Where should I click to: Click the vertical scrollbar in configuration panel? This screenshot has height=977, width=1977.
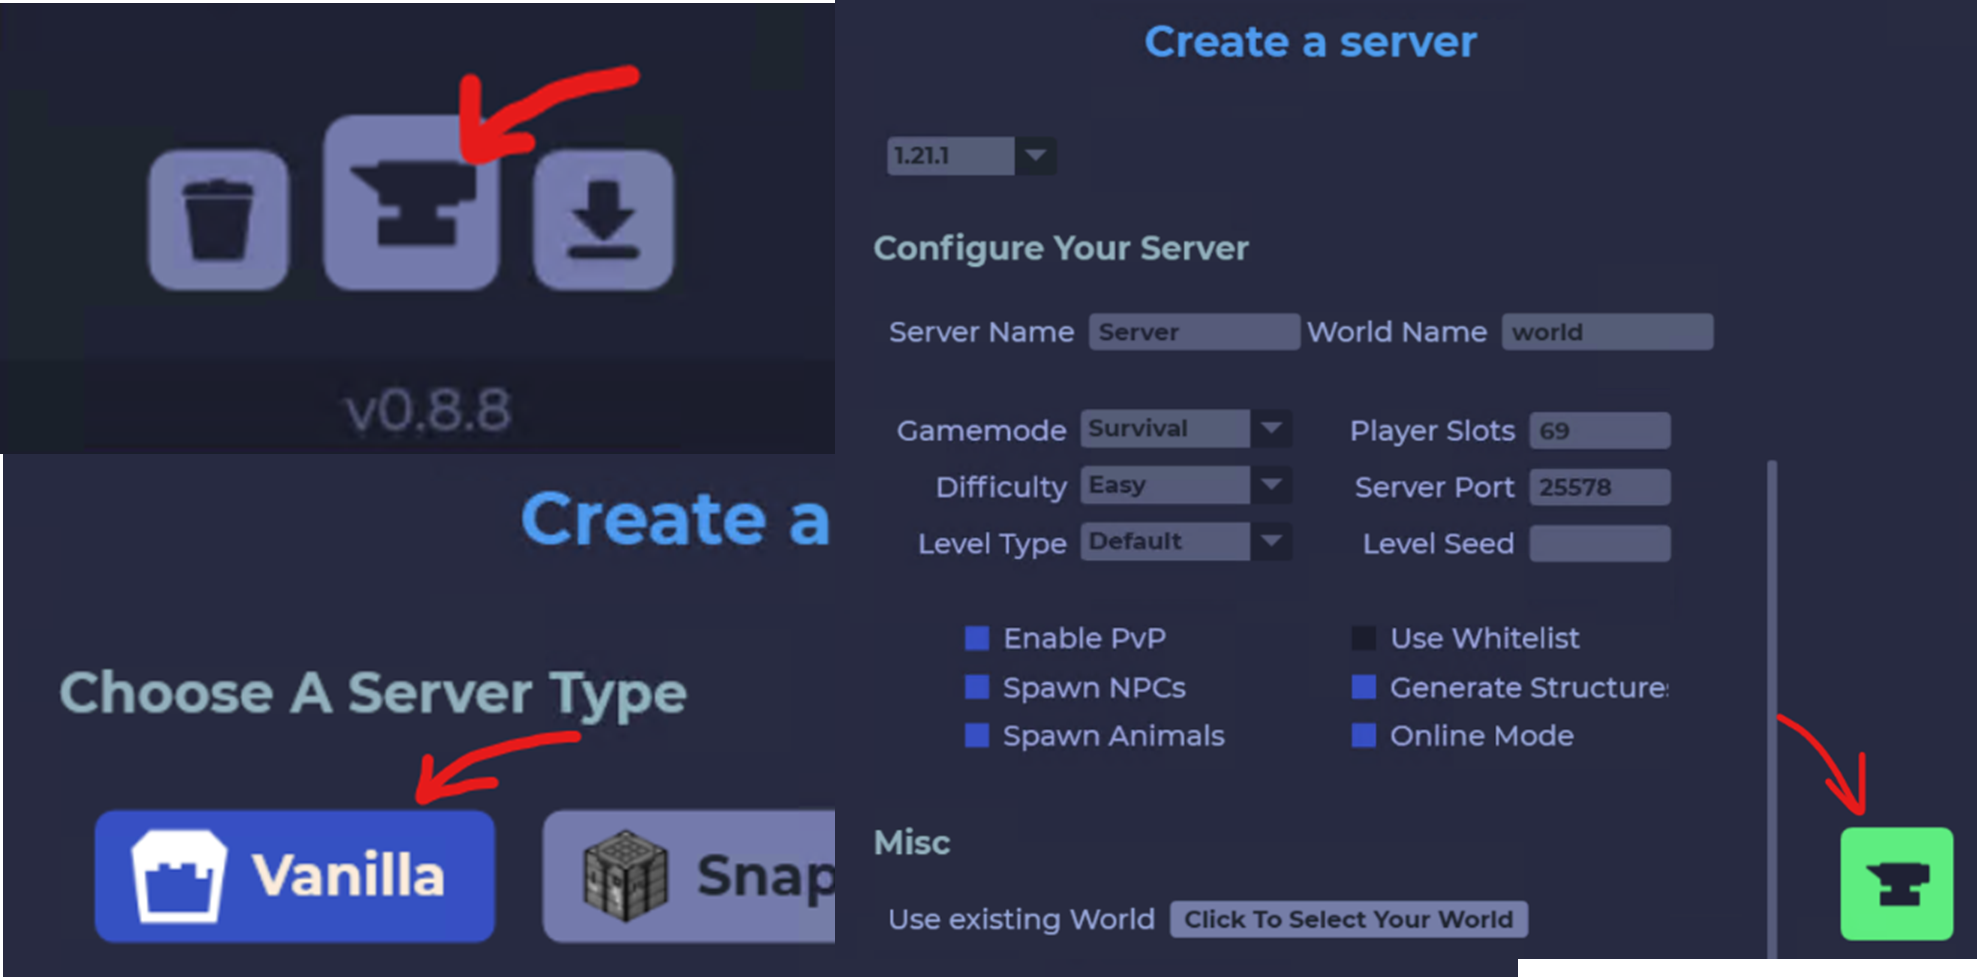pyautogui.click(x=1772, y=700)
